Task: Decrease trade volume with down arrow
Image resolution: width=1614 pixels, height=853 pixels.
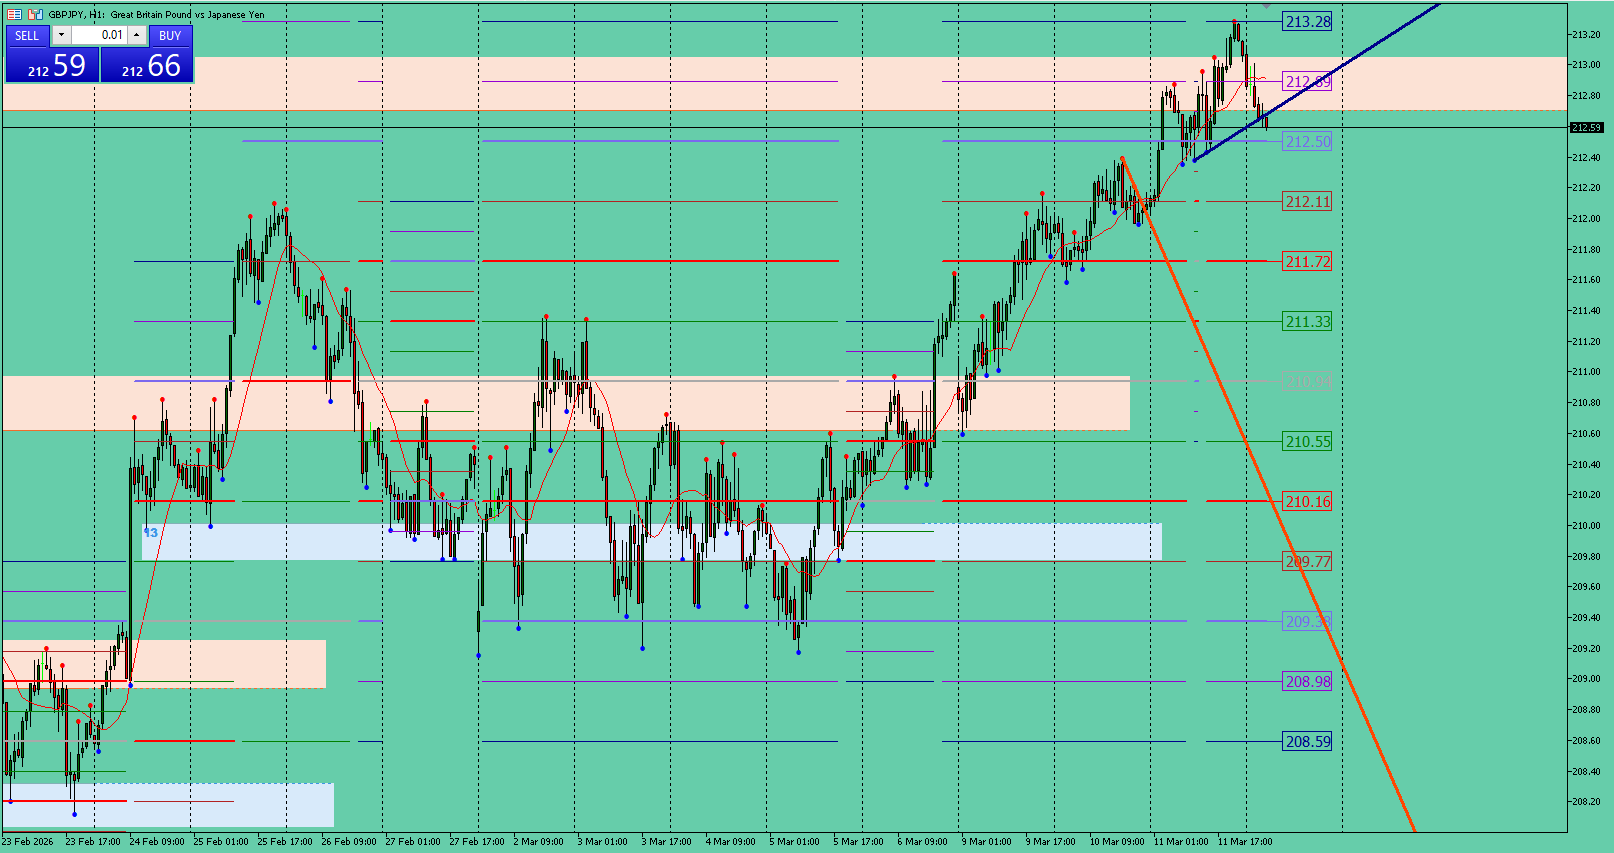Action: pyautogui.click(x=61, y=35)
